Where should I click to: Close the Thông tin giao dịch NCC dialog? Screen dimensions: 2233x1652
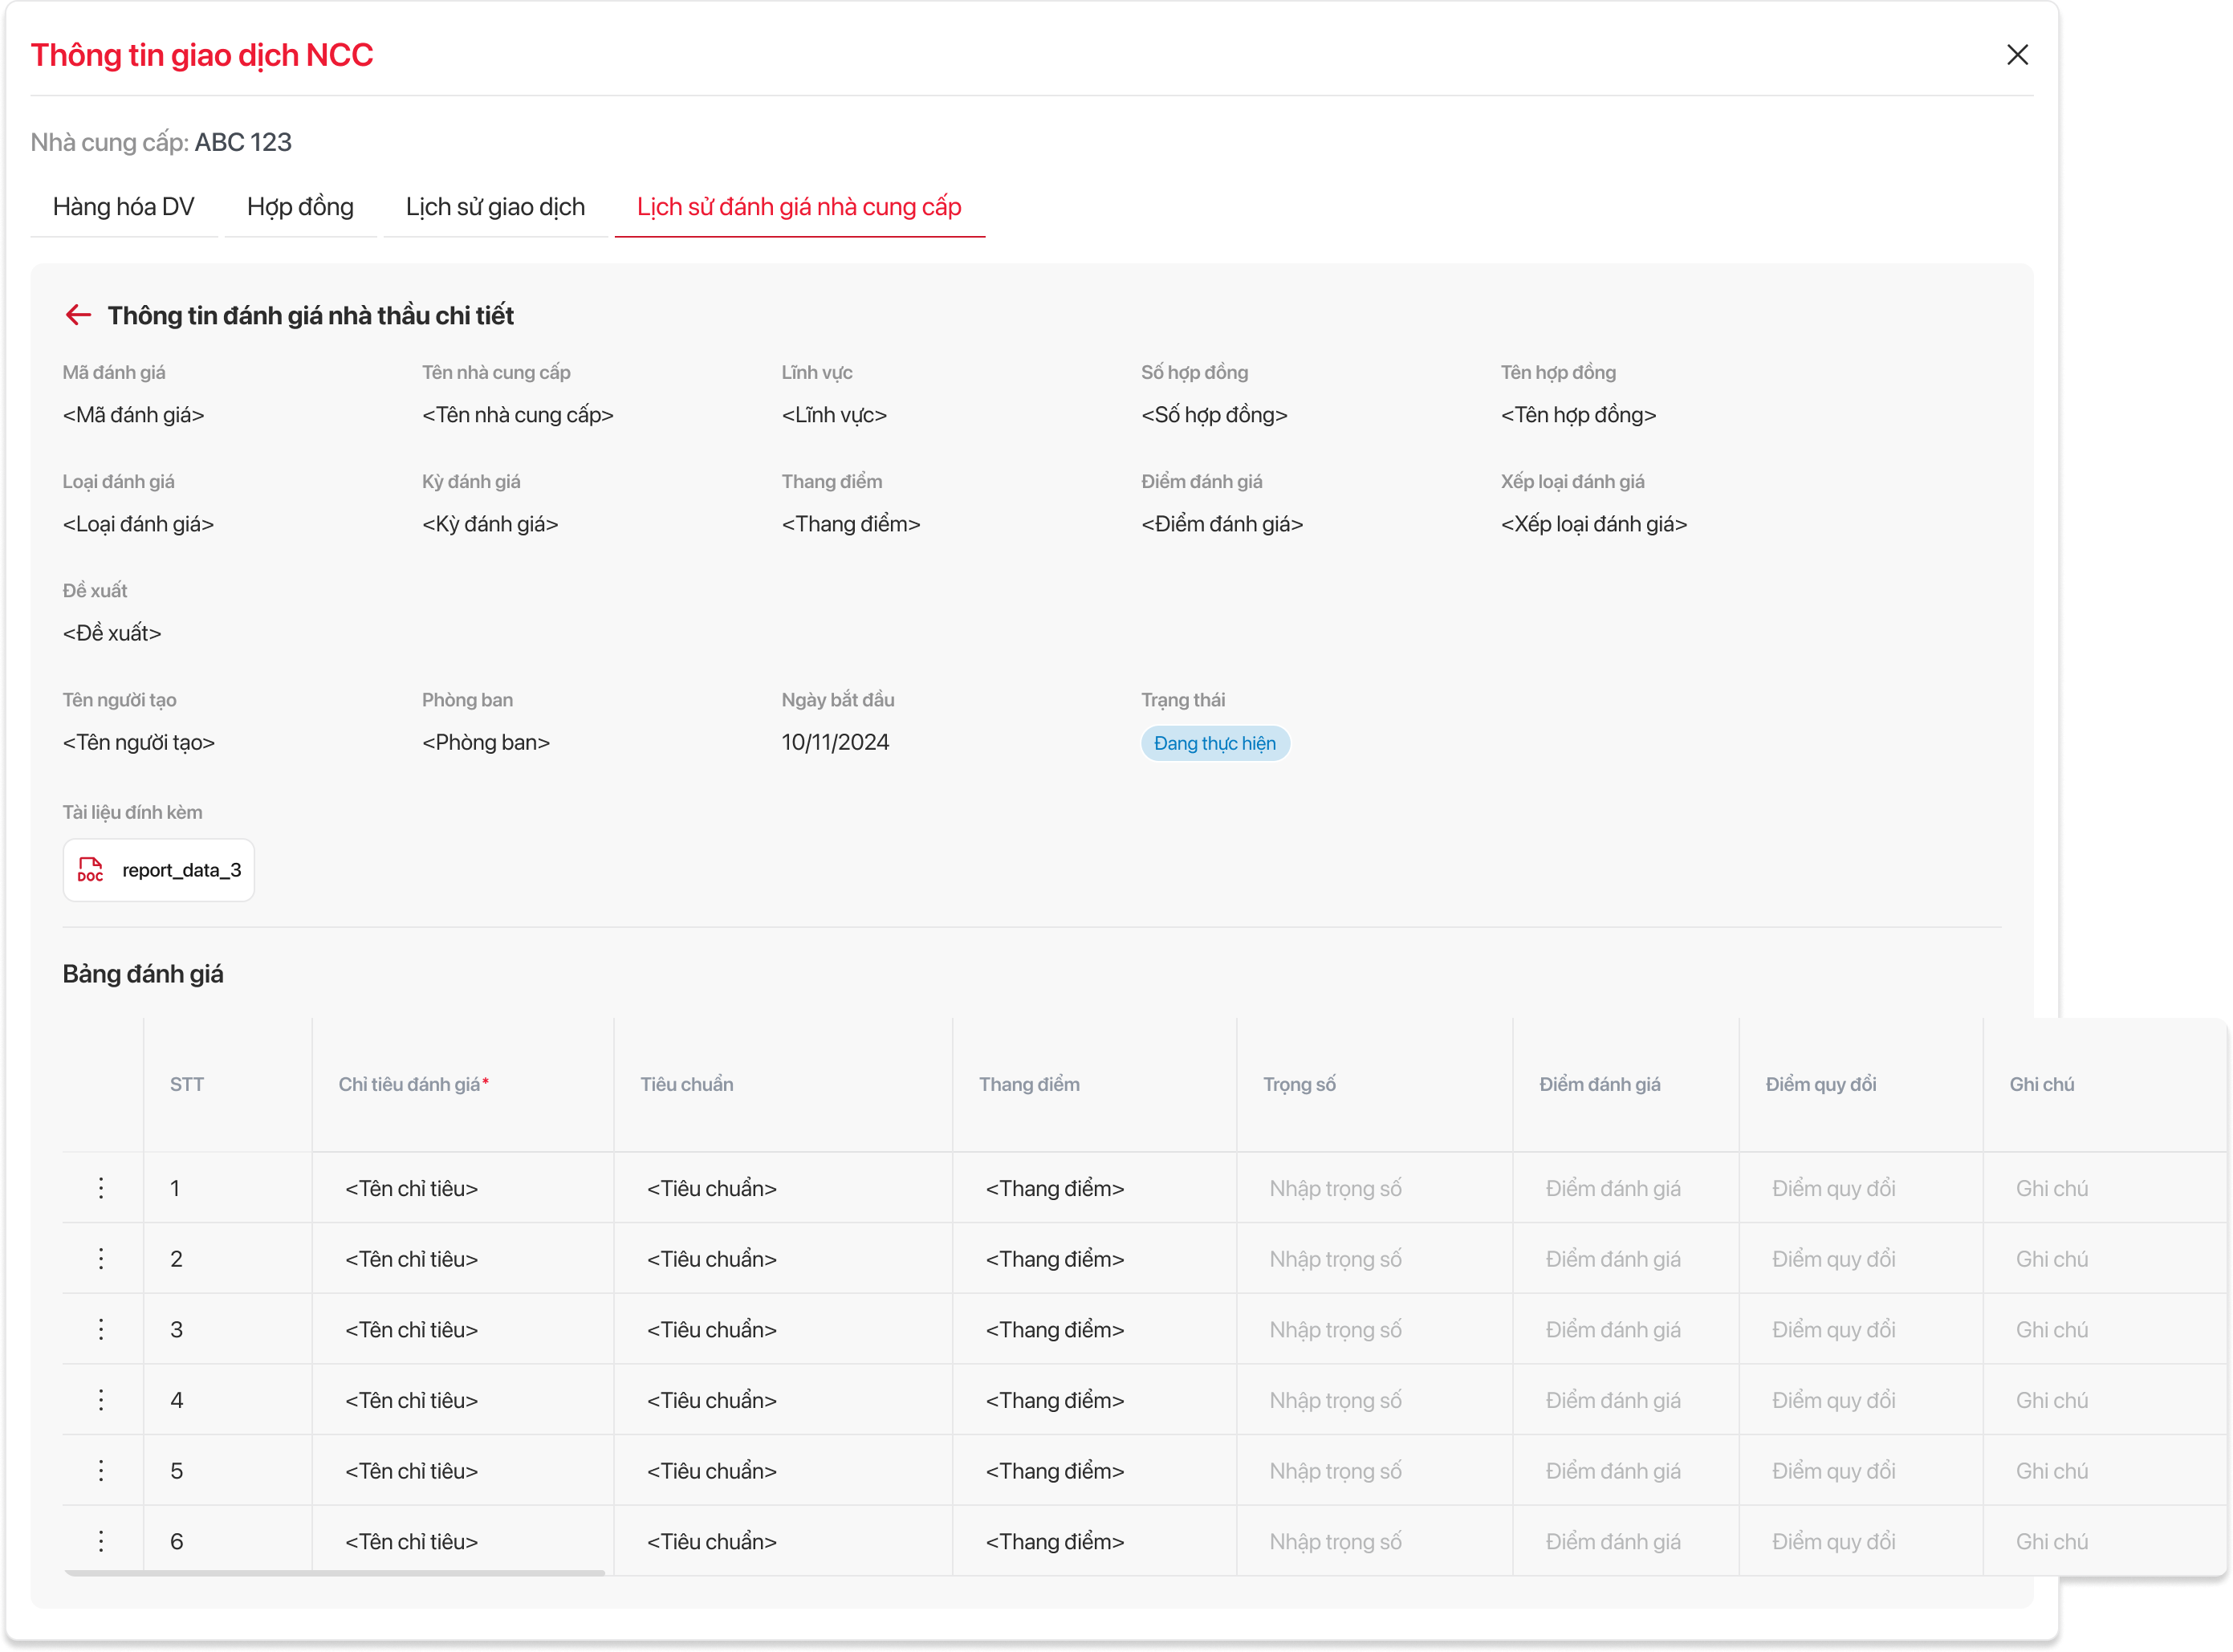(x=2017, y=55)
